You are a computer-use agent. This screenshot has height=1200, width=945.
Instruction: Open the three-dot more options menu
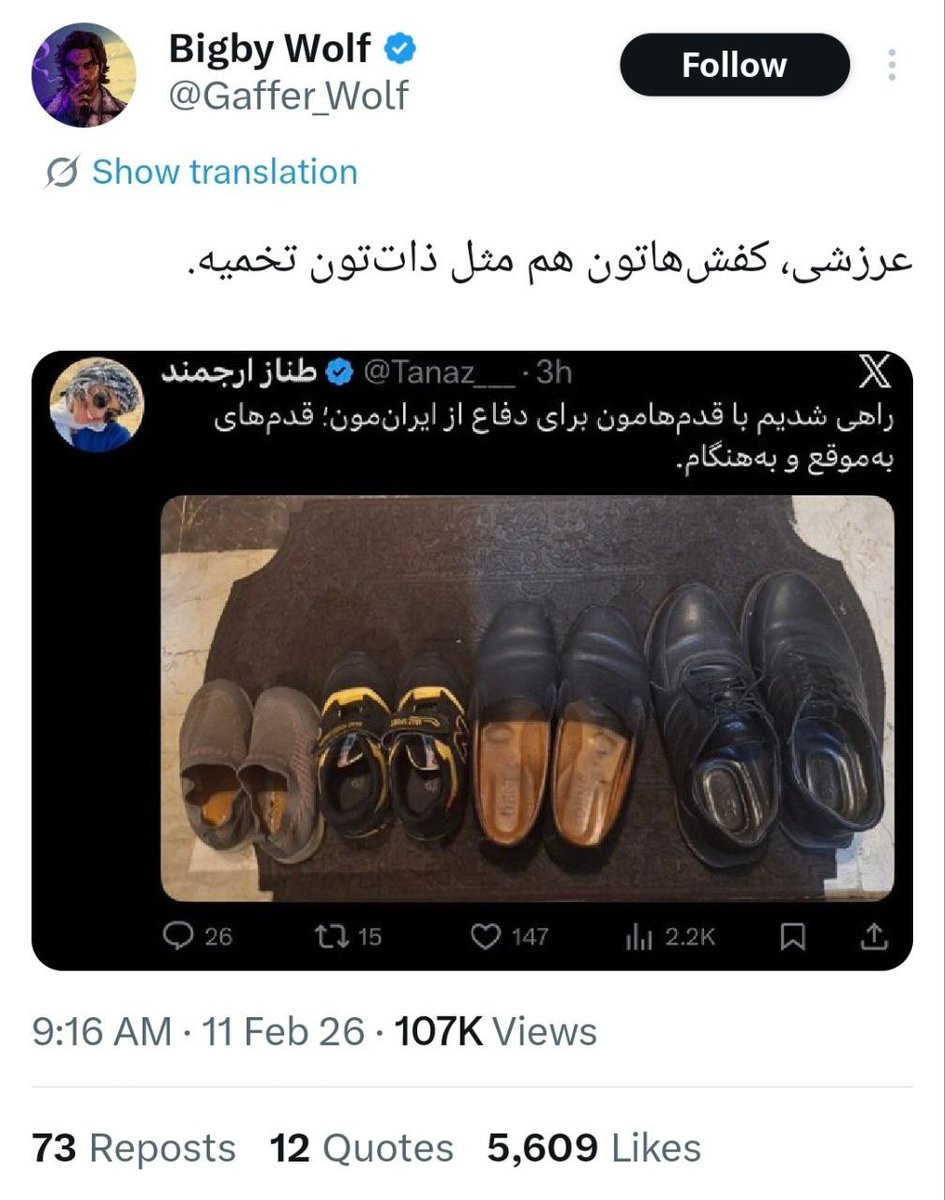click(891, 66)
